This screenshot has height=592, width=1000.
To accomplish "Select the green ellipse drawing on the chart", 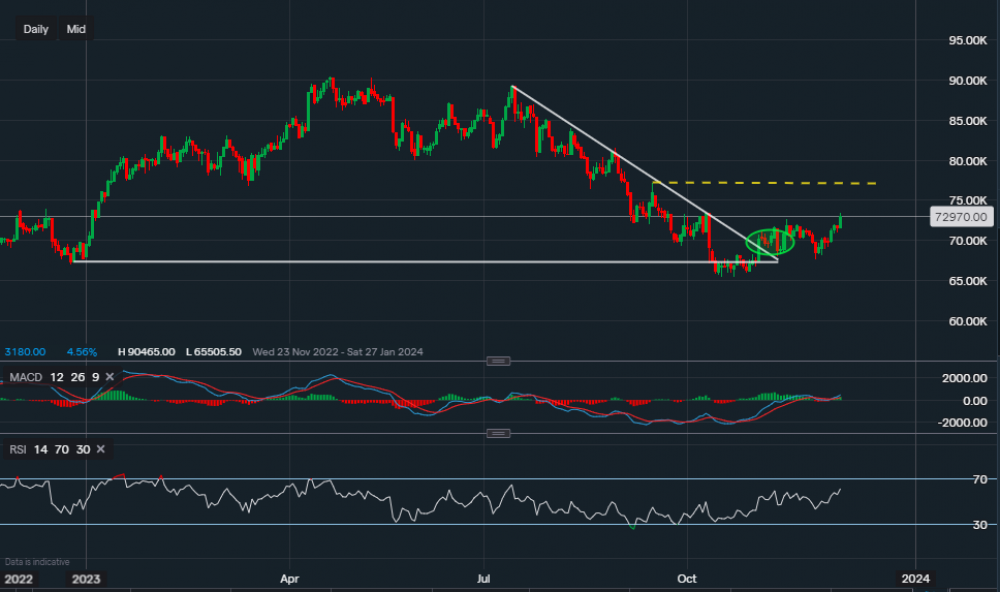I will tap(770, 241).
